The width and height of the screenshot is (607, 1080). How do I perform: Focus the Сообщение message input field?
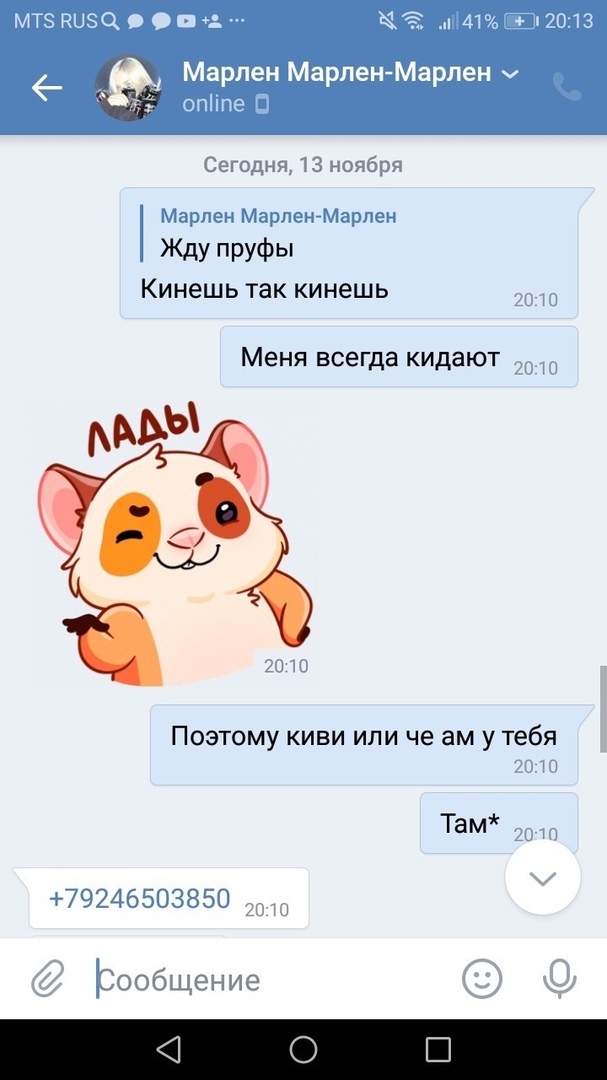276,979
